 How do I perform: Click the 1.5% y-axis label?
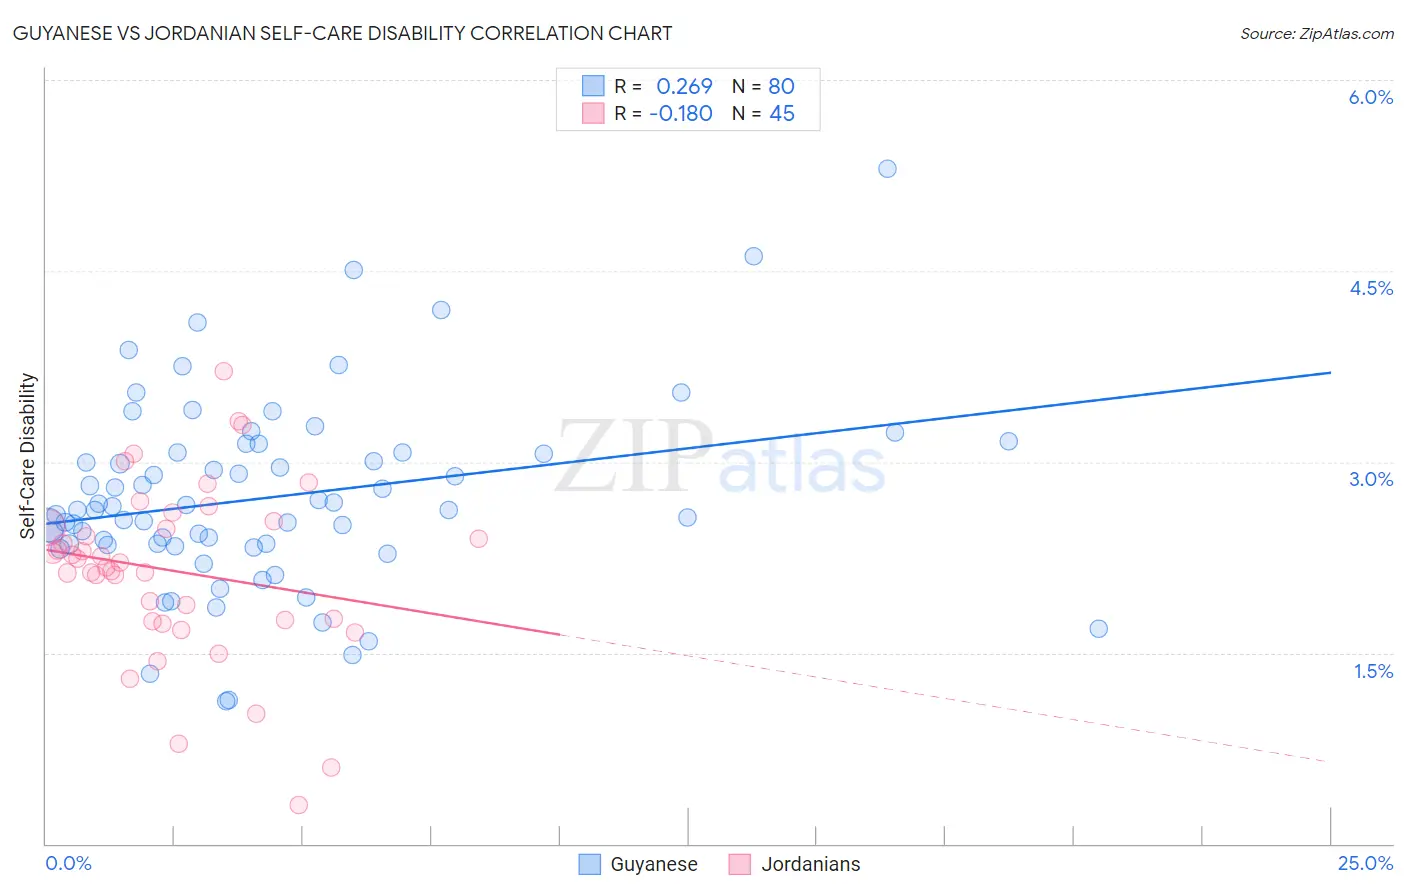[x=1373, y=671]
